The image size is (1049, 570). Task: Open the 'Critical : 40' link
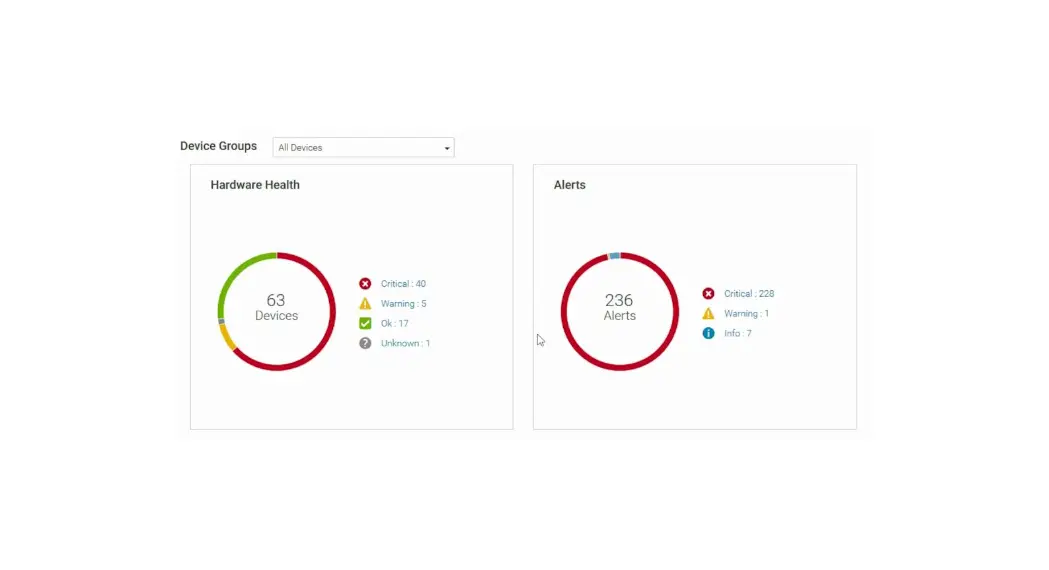pyautogui.click(x=403, y=284)
